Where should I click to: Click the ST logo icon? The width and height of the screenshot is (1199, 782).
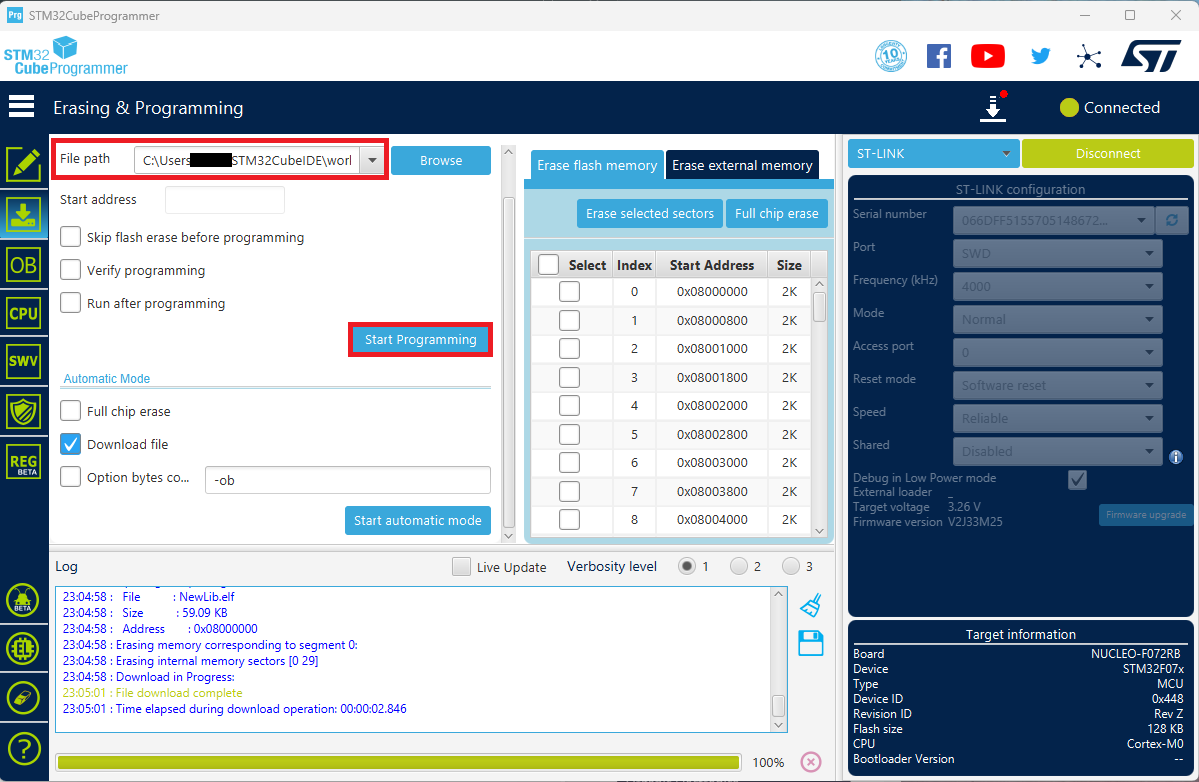tap(1151, 56)
